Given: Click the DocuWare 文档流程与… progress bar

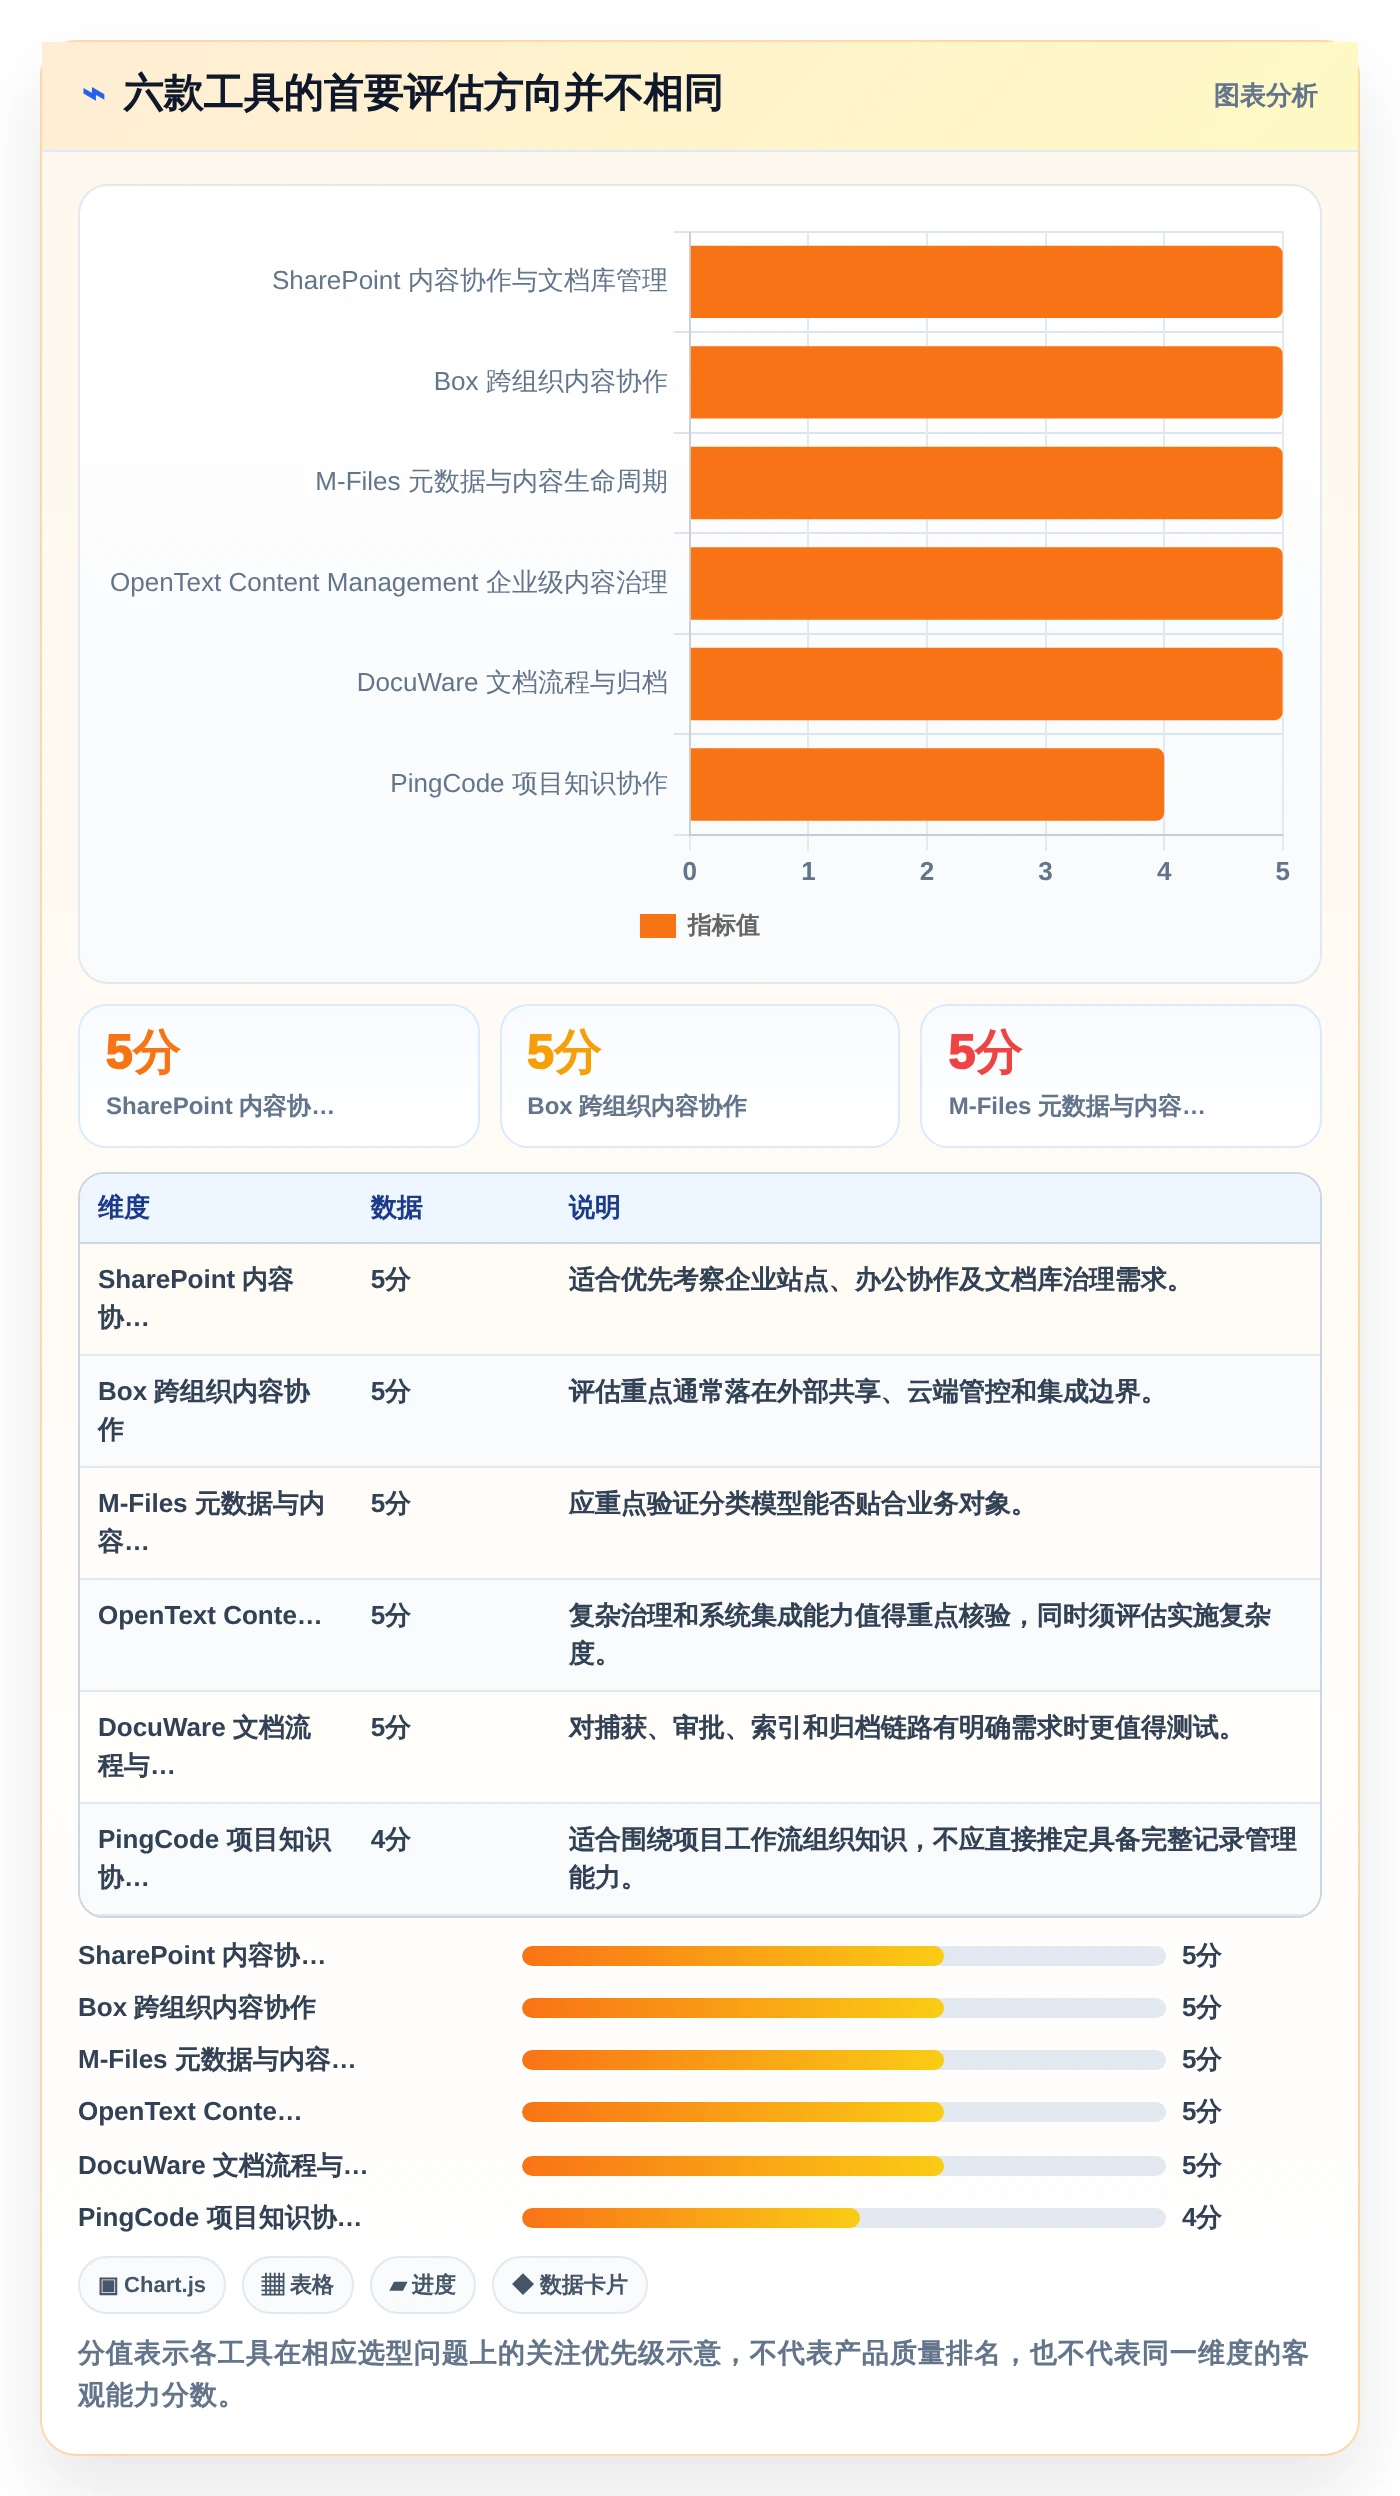Looking at the screenshot, I should pos(843,2166).
